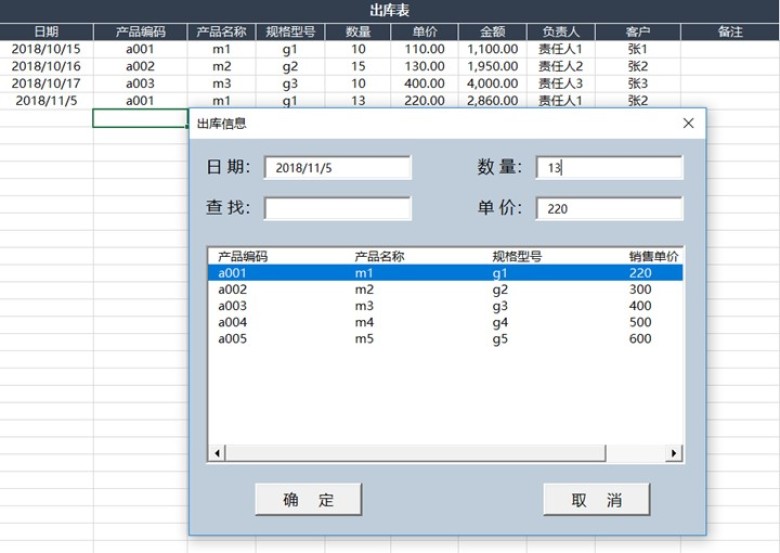Viewport: 780px width, 553px height.
Task: Select the a005 row in product list
Action: [445, 339]
